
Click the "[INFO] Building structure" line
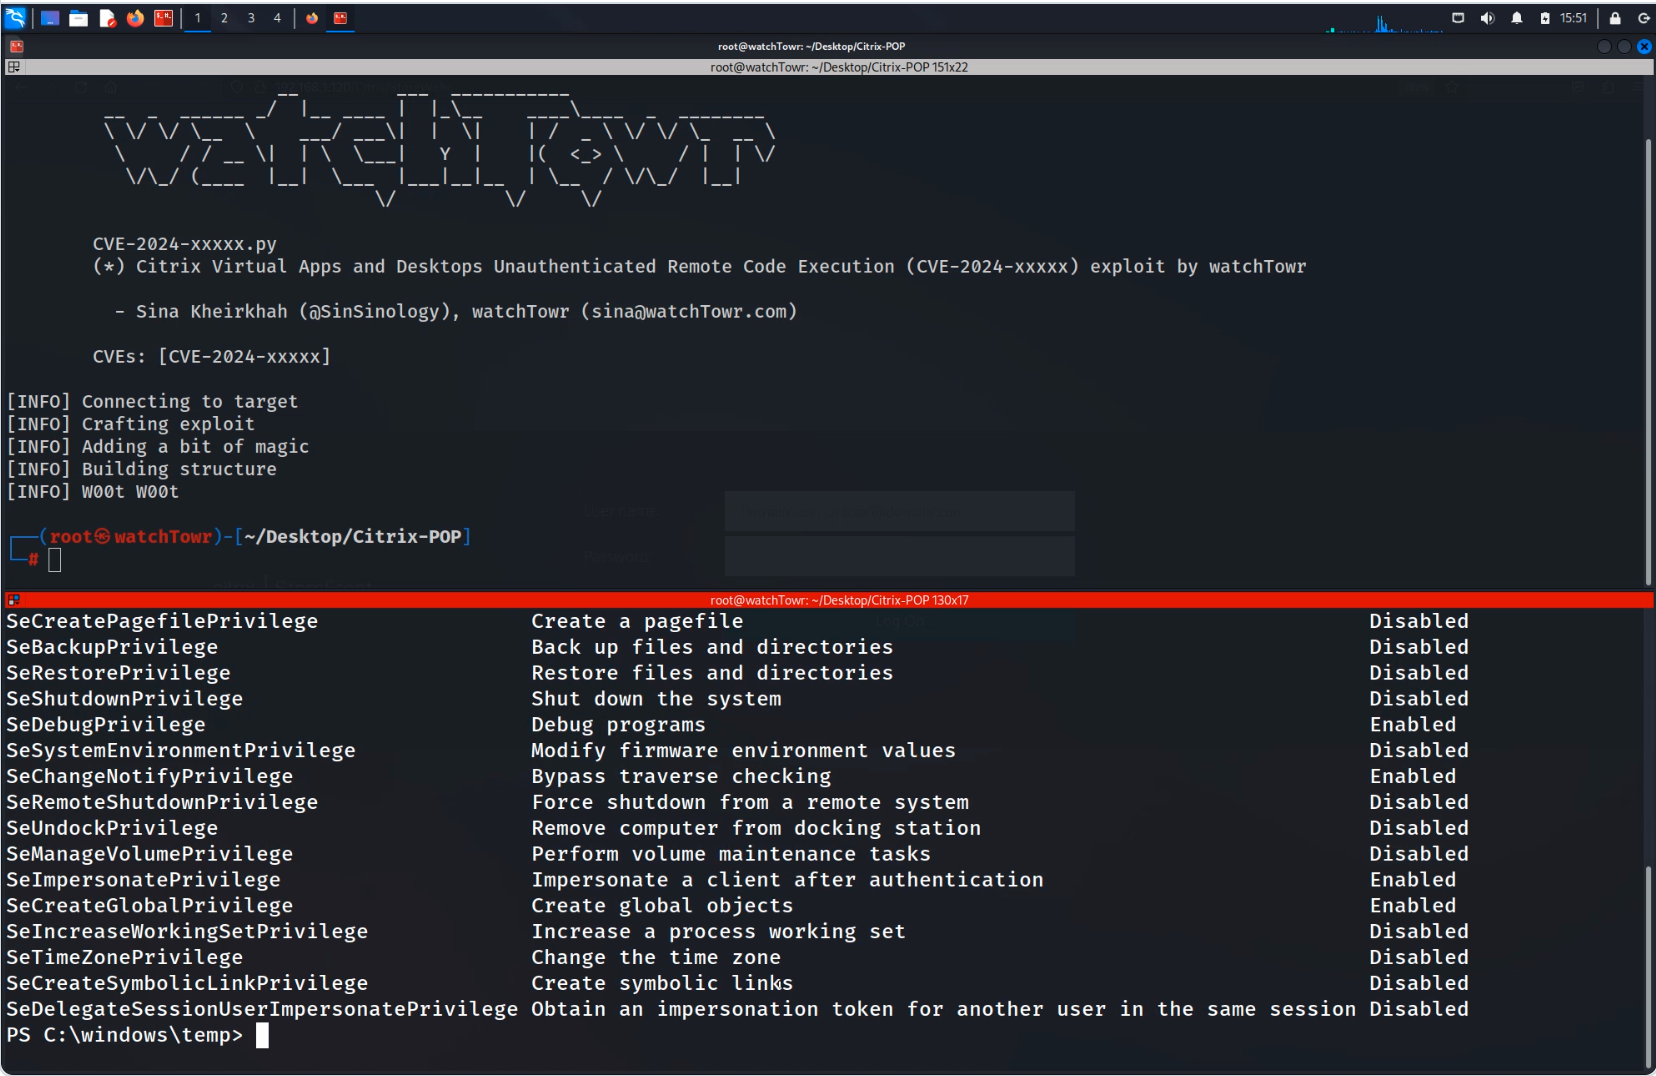(142, 469)
